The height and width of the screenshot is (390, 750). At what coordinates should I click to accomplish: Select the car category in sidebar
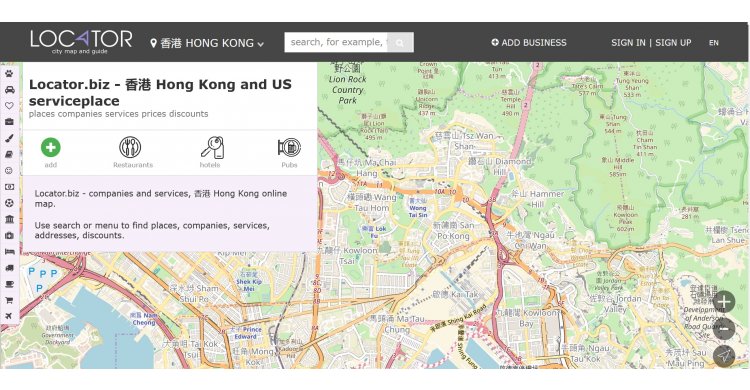click(x=9, y=90)
